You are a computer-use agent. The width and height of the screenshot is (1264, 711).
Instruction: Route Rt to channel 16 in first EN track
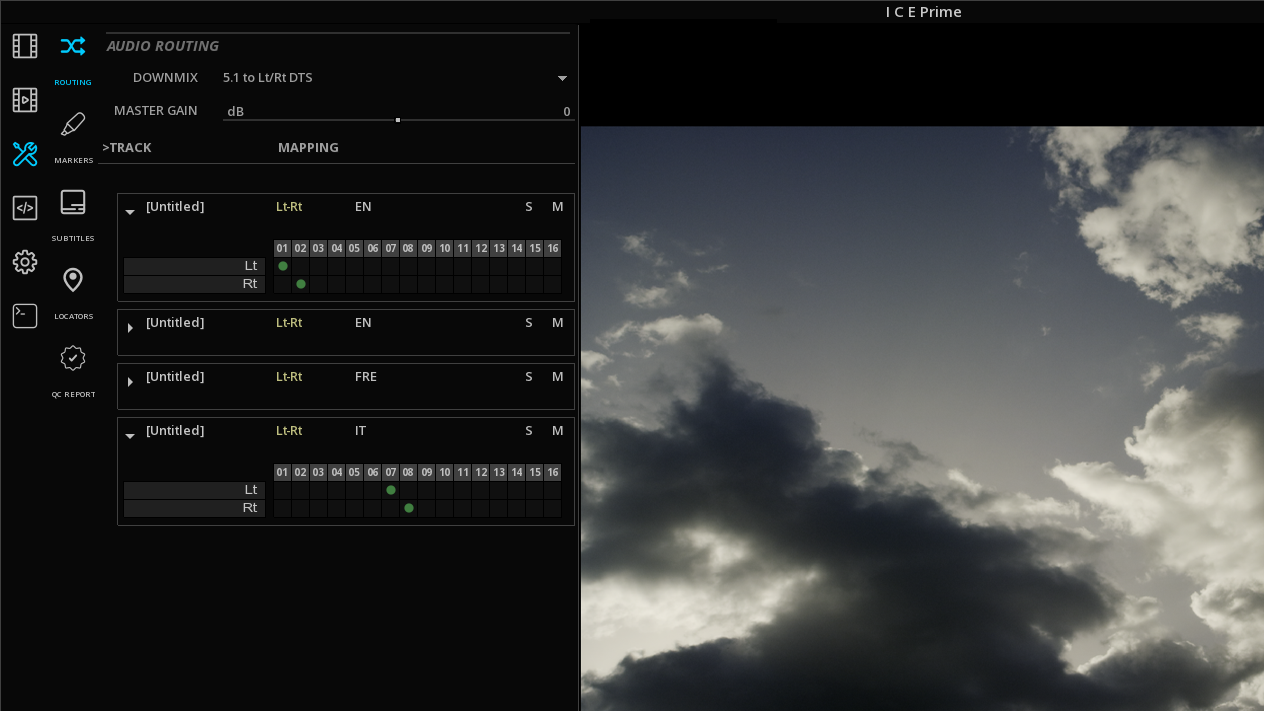(x=553, y=284)
